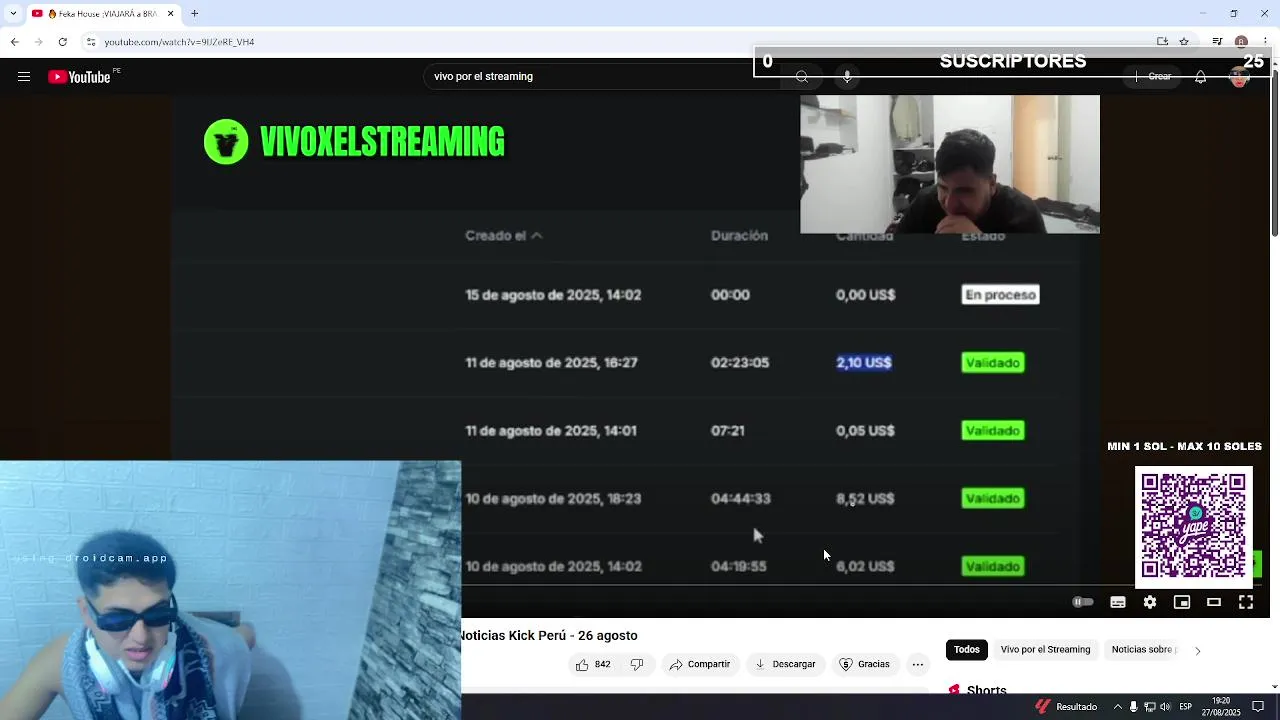Click the 'En proceso' status badge
The image size is (1280, 720).
coord(1000,295)
